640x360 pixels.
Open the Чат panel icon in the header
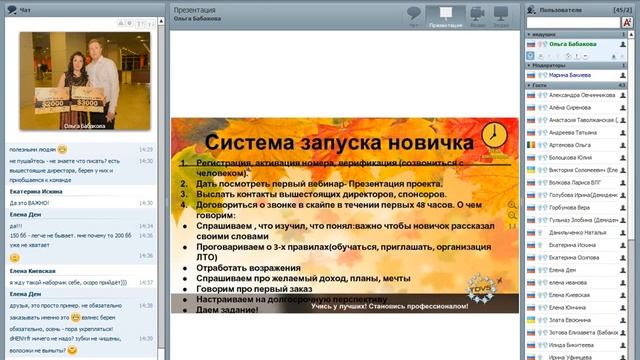12,9
